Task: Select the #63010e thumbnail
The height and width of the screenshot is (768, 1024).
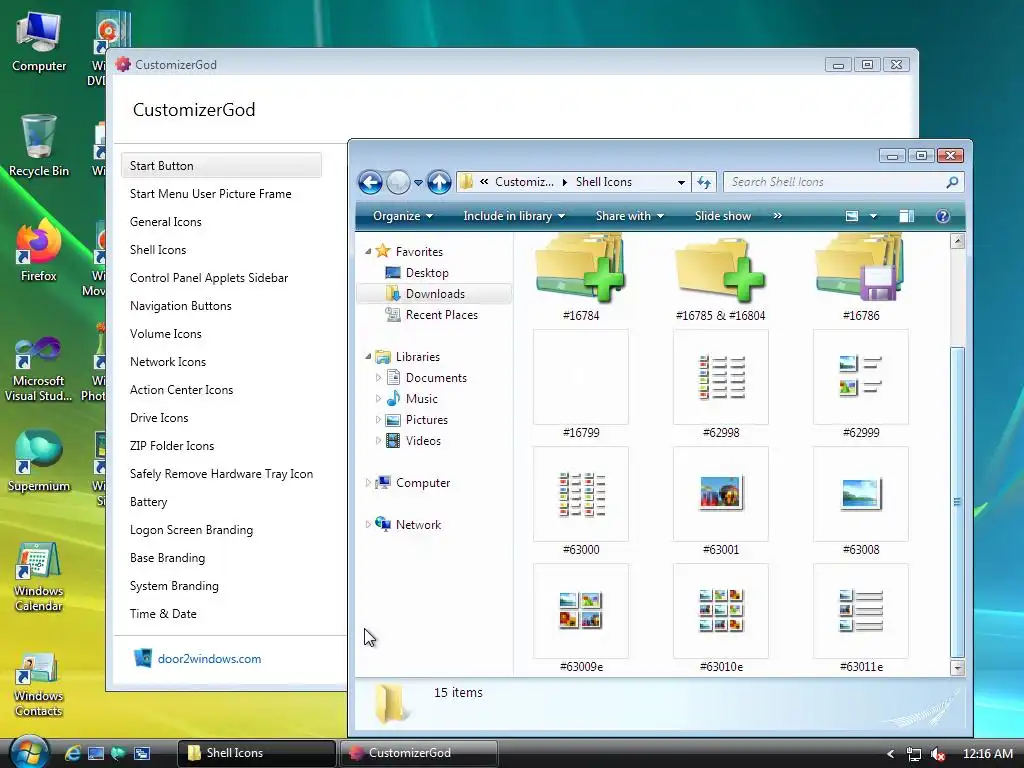Action: pos(720,611)
